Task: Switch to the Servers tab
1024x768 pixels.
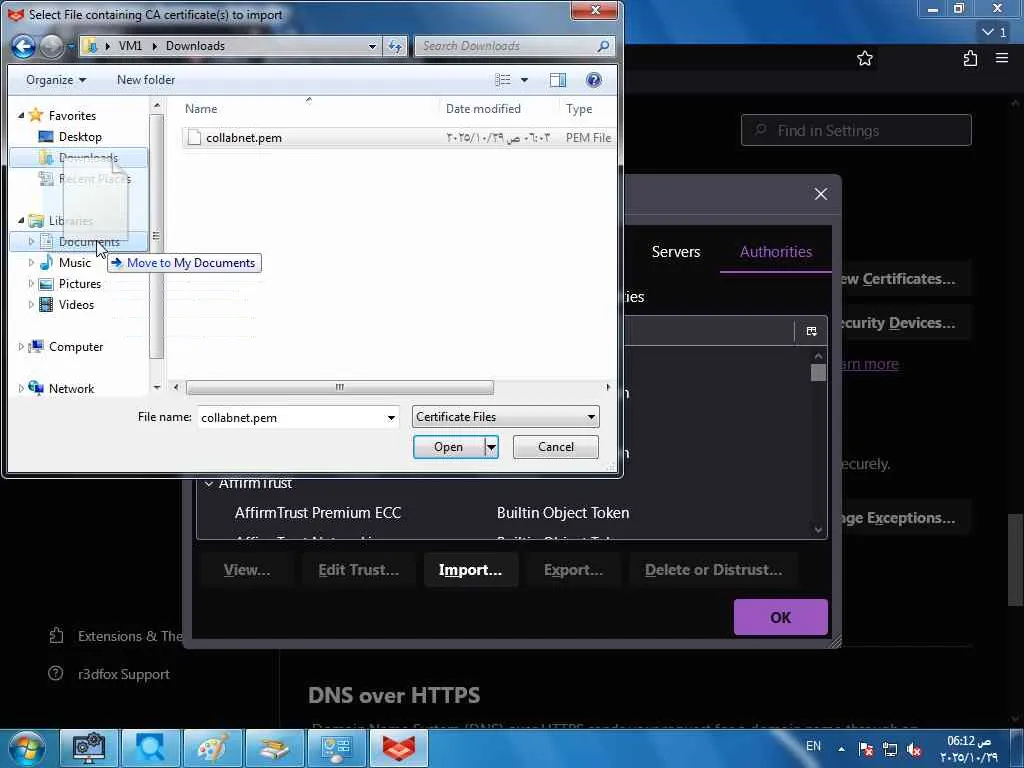Action: (676, 251)
